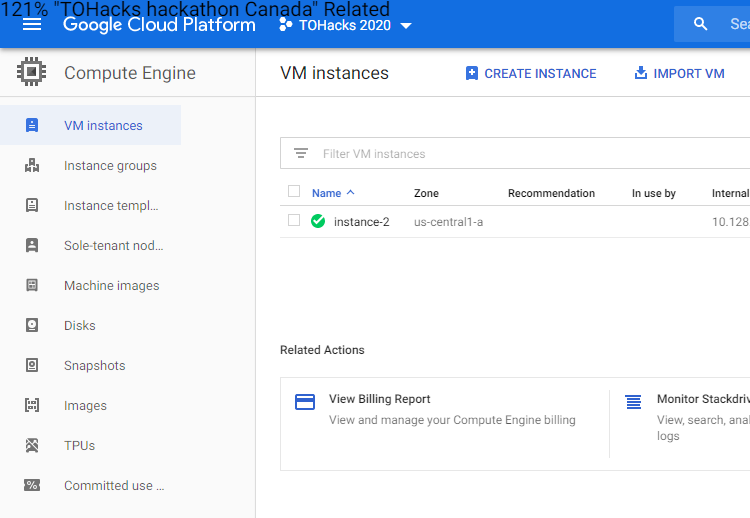750x518 pixels.
Task: Toggle the select-all instances checkbox
Action: tap(294, 192)
